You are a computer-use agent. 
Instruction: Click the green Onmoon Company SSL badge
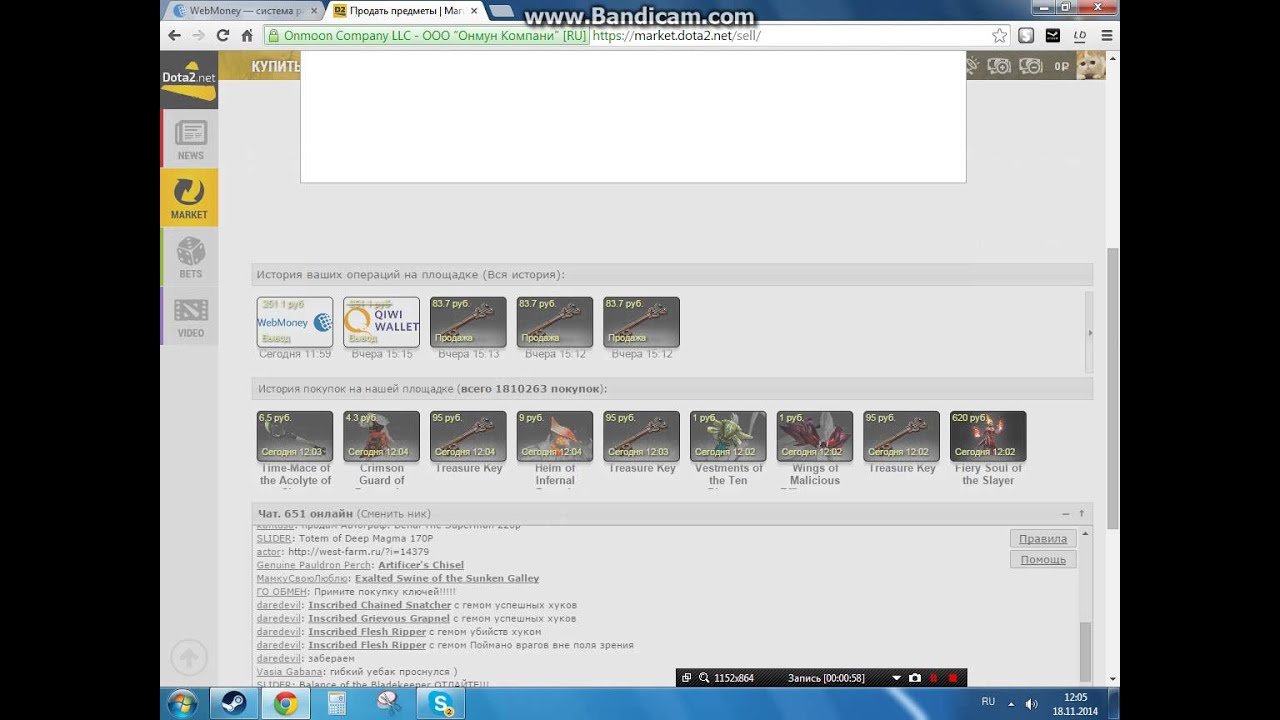[x=426, y=35]
